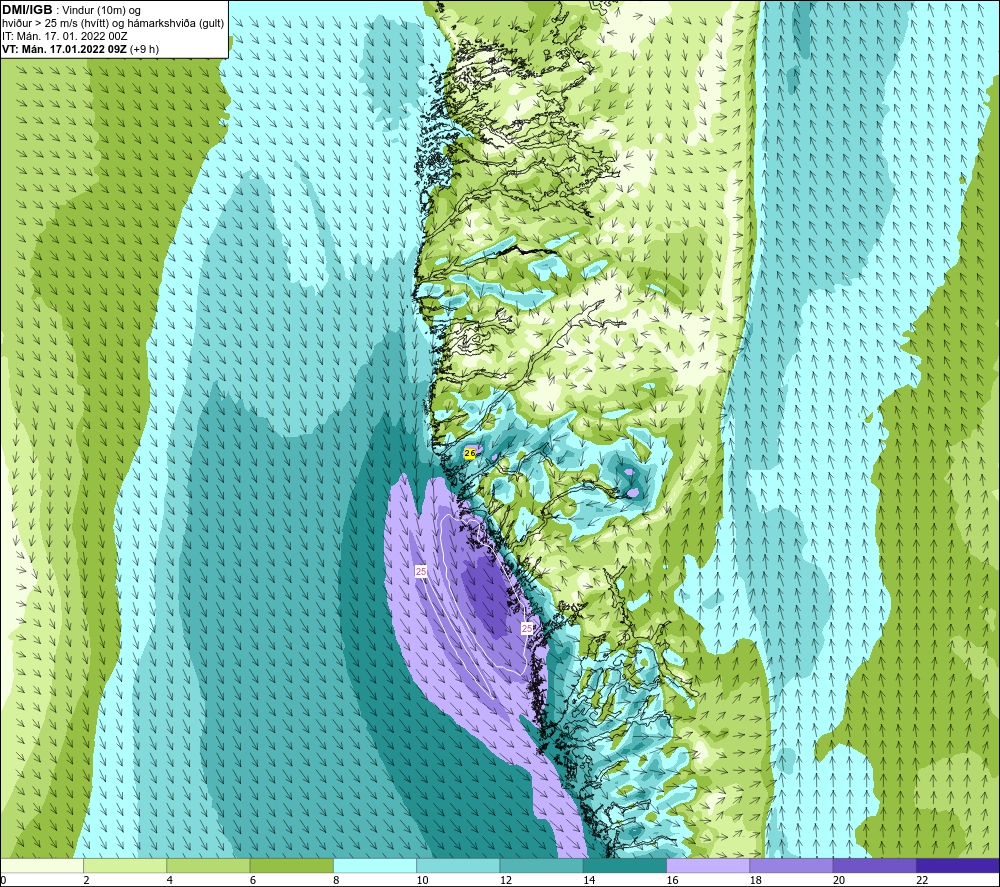Image resolution: width=1000 pixels, height=887 pixels.
Task: Click the scale value 20
Action: (839, 880)
